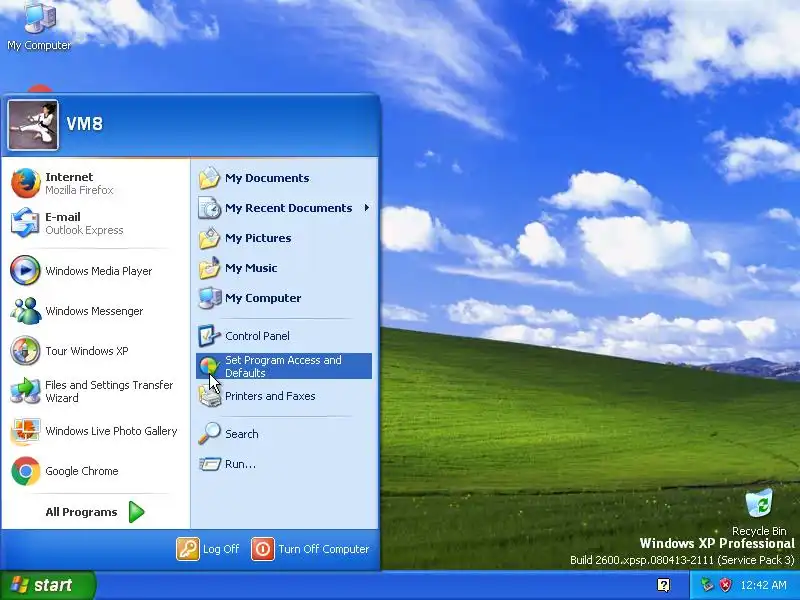Click the My Pictures label text
This screenshot has height=600, width=800.
[x=258, y=238]
